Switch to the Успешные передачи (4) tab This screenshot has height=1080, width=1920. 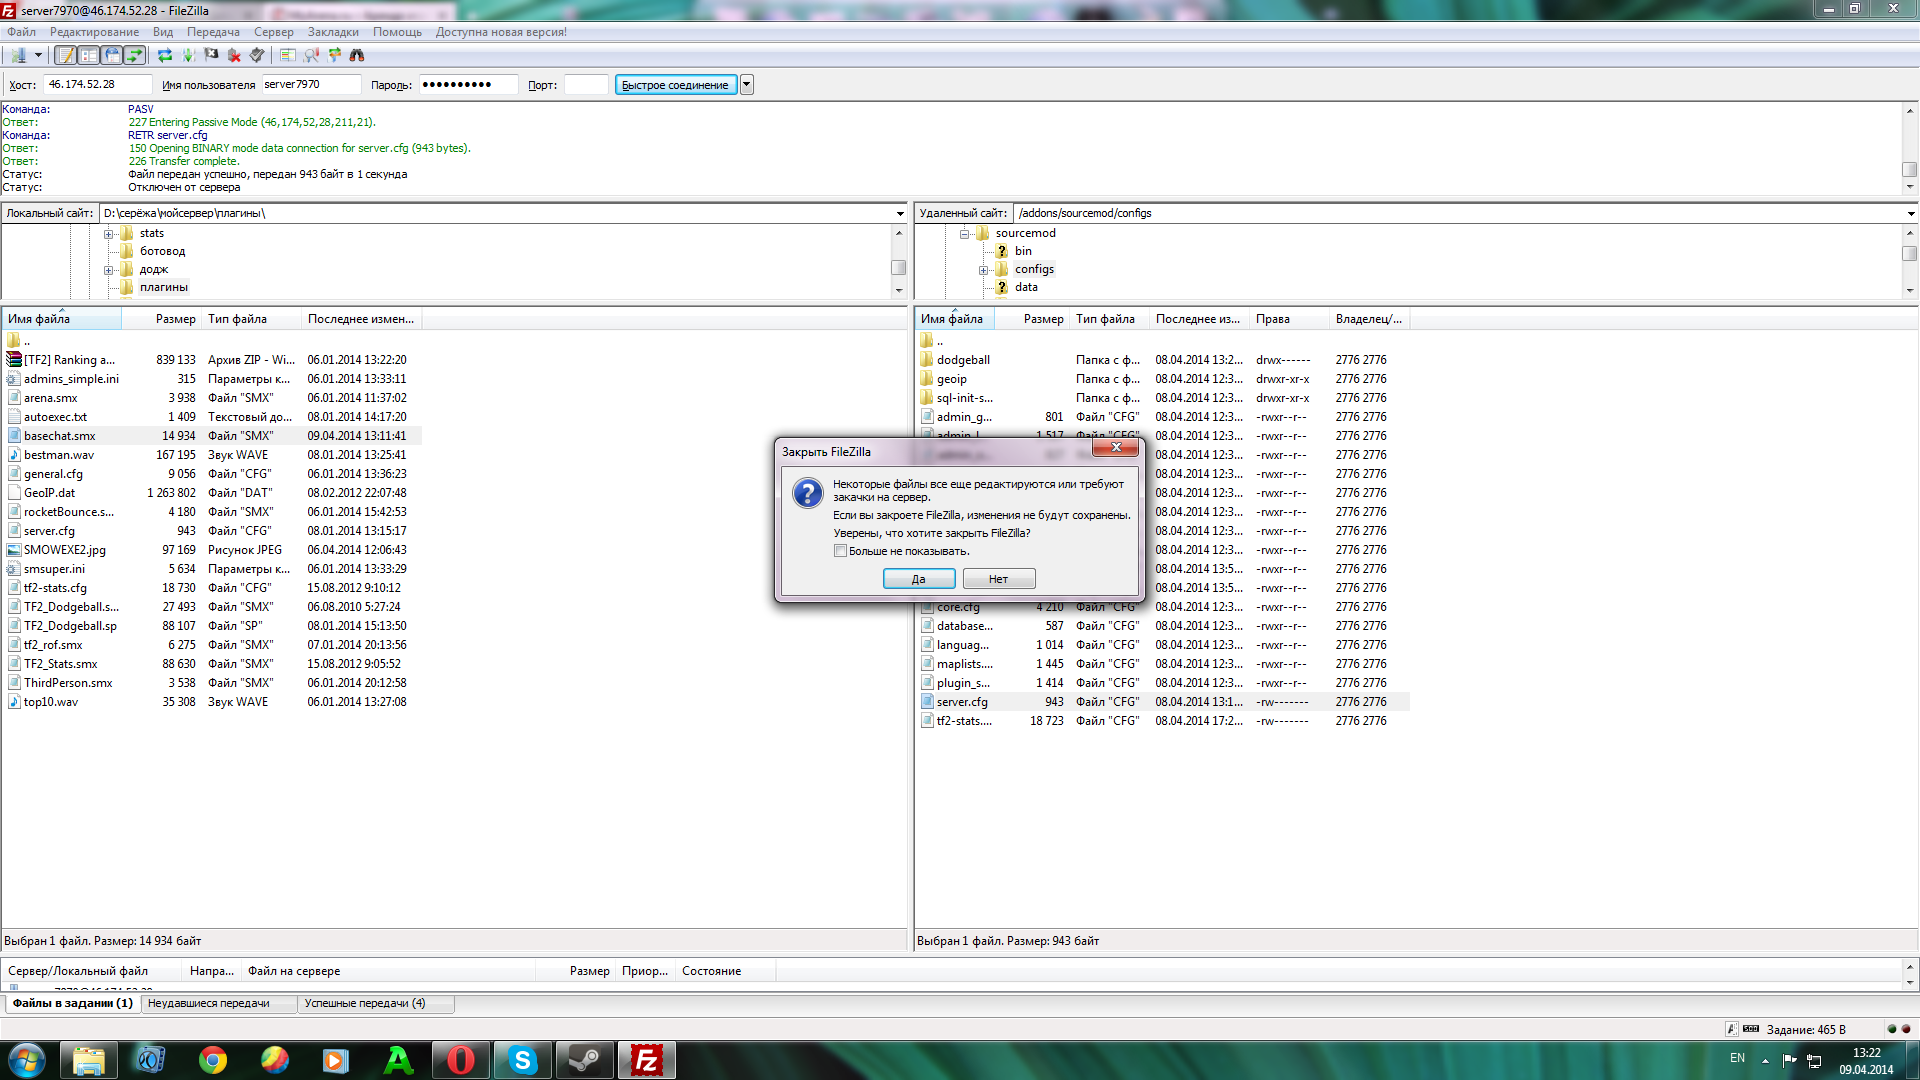375,1003
